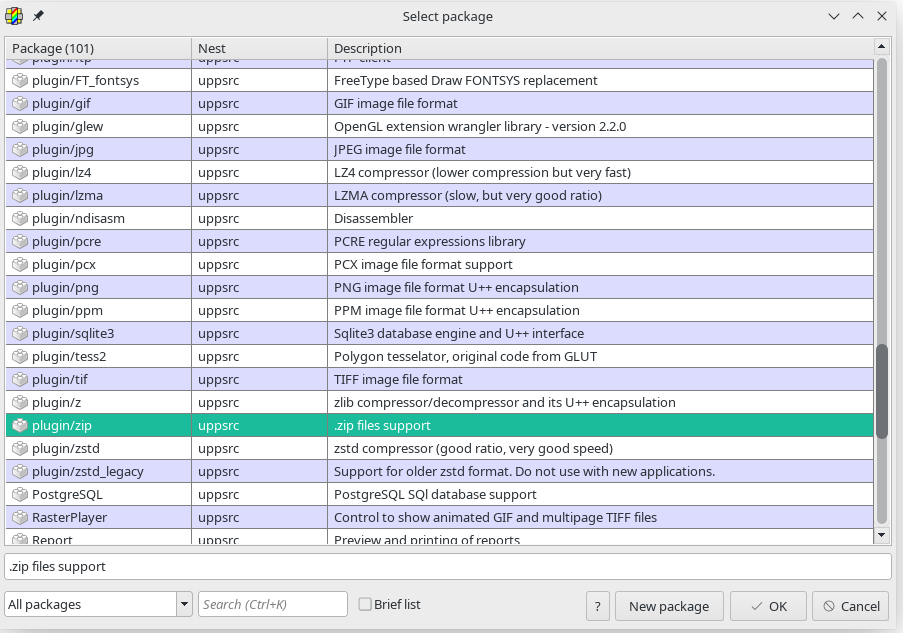Sort by Package (101) column header

(x=98, y=48)
